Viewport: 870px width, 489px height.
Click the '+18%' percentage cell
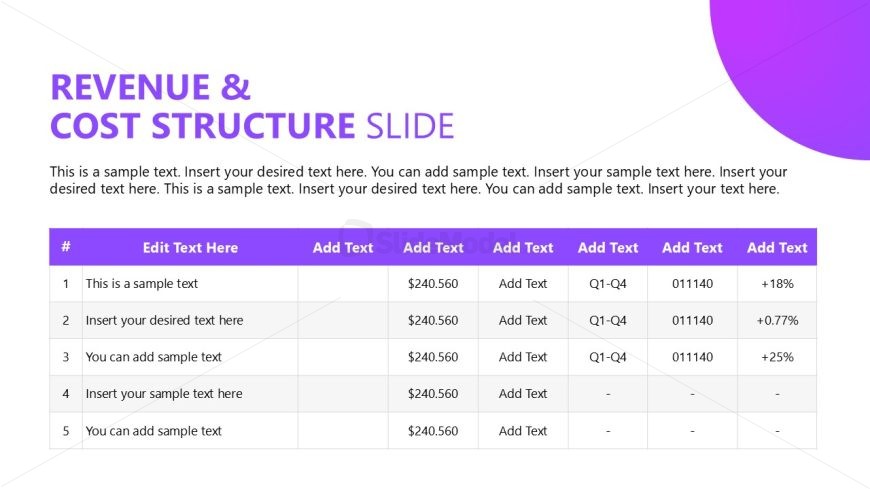[x=777, y=284]
